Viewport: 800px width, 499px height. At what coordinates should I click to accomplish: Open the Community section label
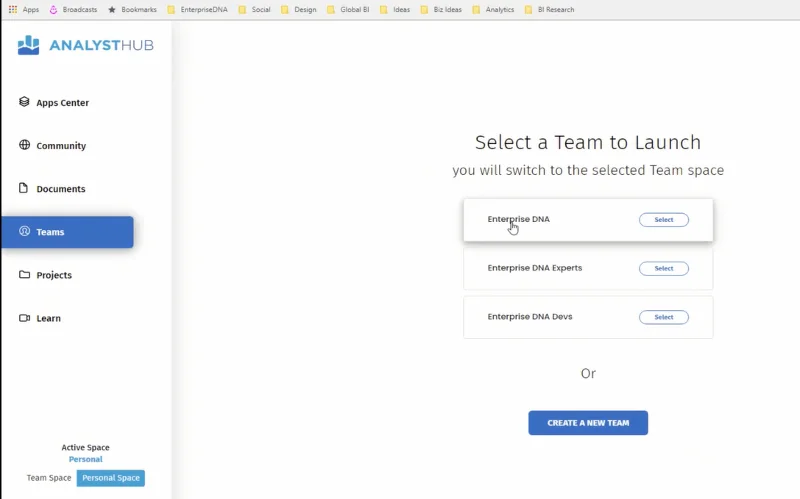coord(61,145)
